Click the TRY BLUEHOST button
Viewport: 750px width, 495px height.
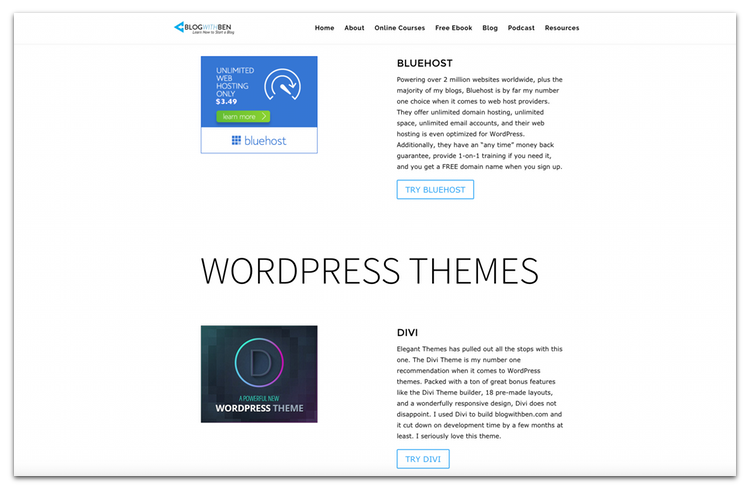coord(435,189)
